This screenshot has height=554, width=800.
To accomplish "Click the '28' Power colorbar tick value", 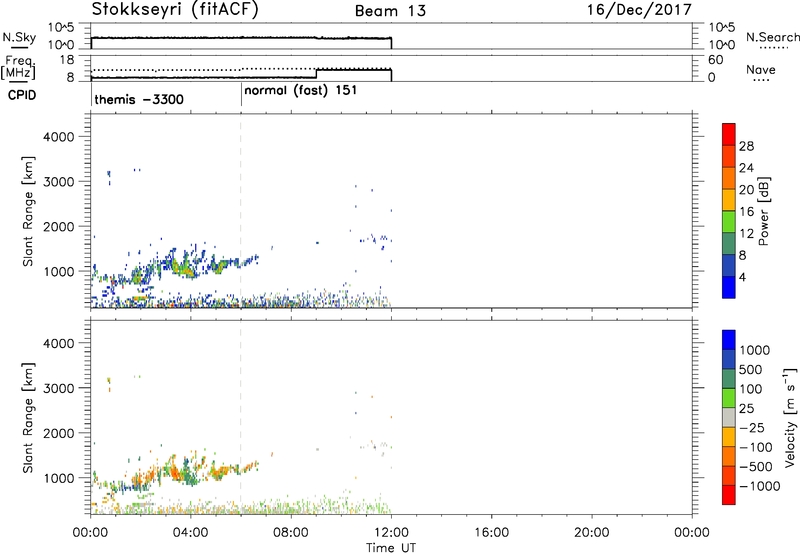I will (746, 146).
